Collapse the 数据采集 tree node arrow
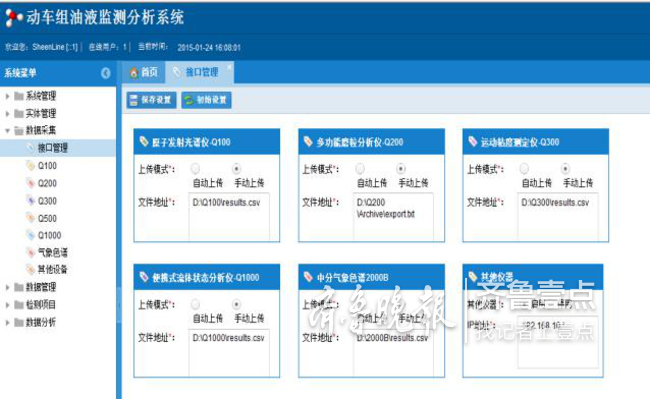 click(x=7, y=131)
